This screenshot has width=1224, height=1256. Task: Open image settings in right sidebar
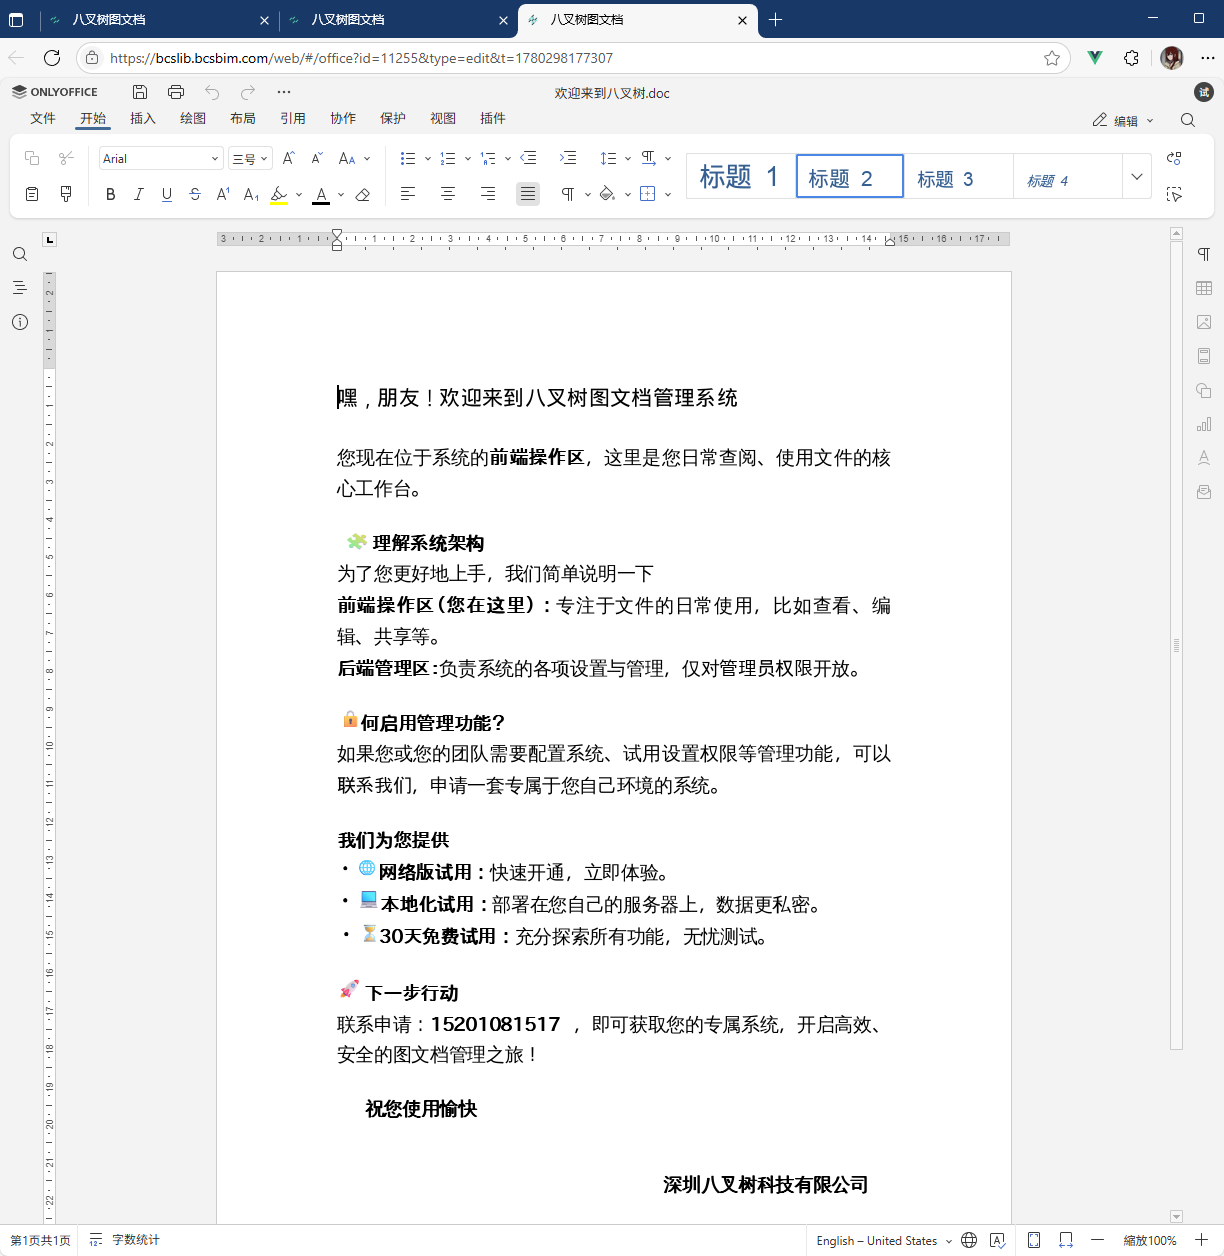pos(1204,322)
